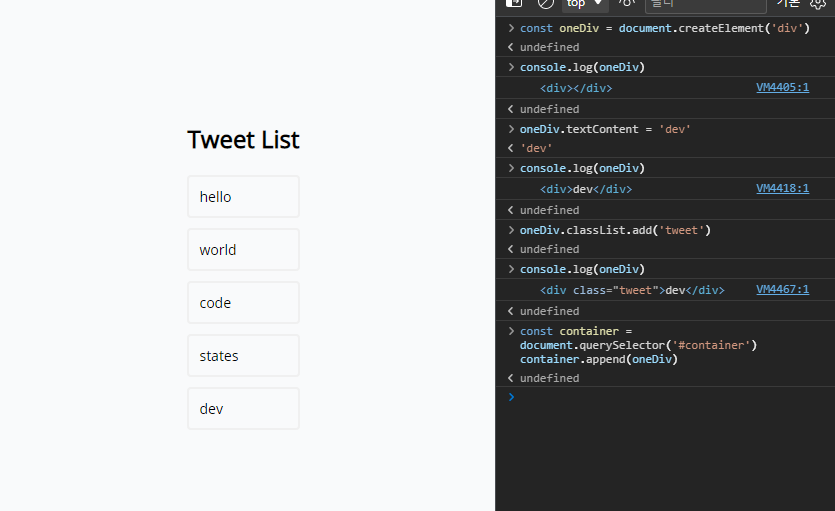Click the 'states' tweet item
Viewport: 835px width, 511px height.
click(243, 356)
